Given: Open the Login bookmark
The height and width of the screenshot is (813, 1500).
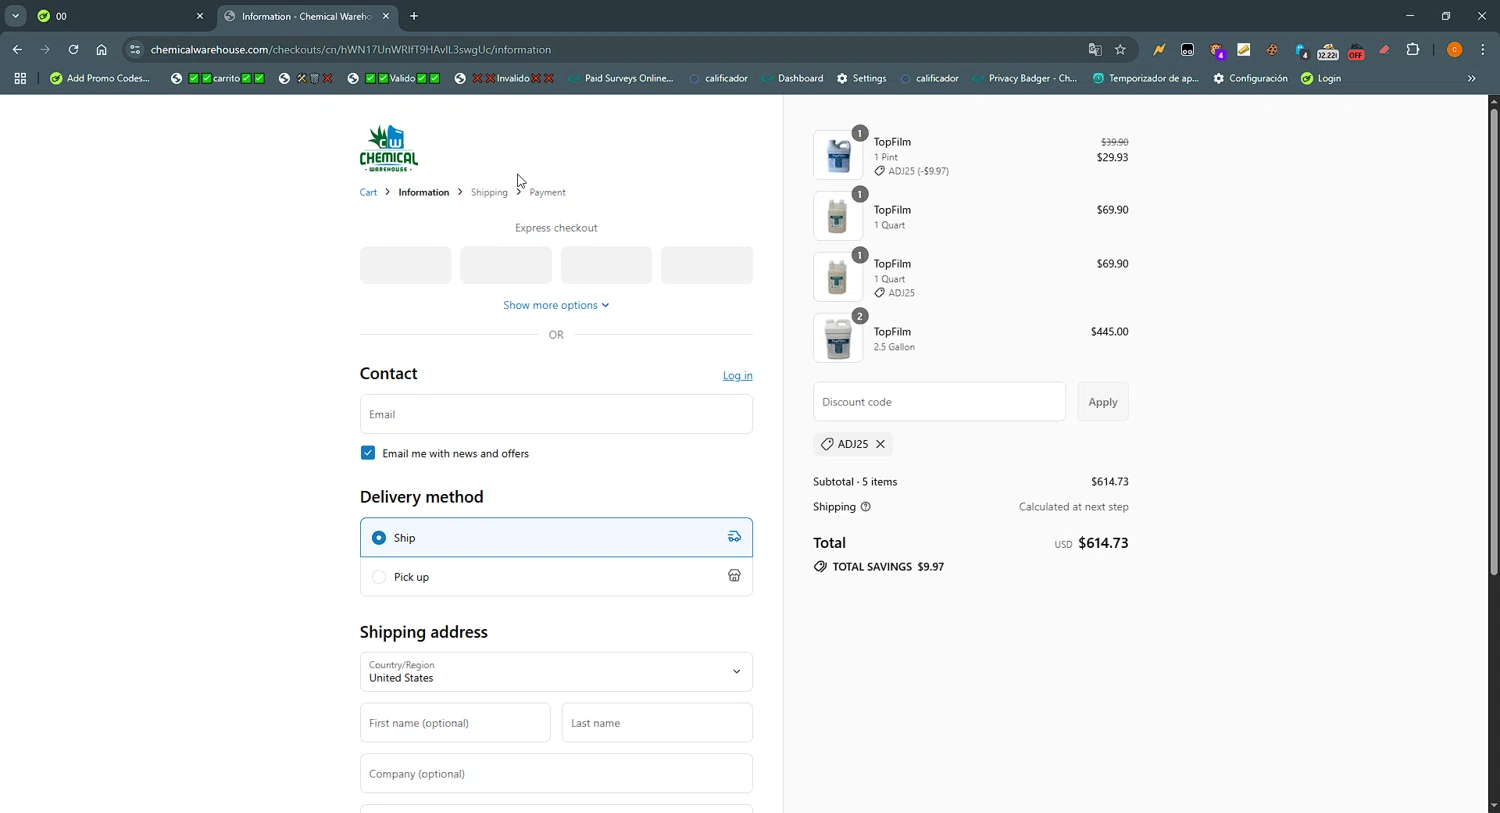Looking at the screenshot, I should click(x=1321, y=78).
